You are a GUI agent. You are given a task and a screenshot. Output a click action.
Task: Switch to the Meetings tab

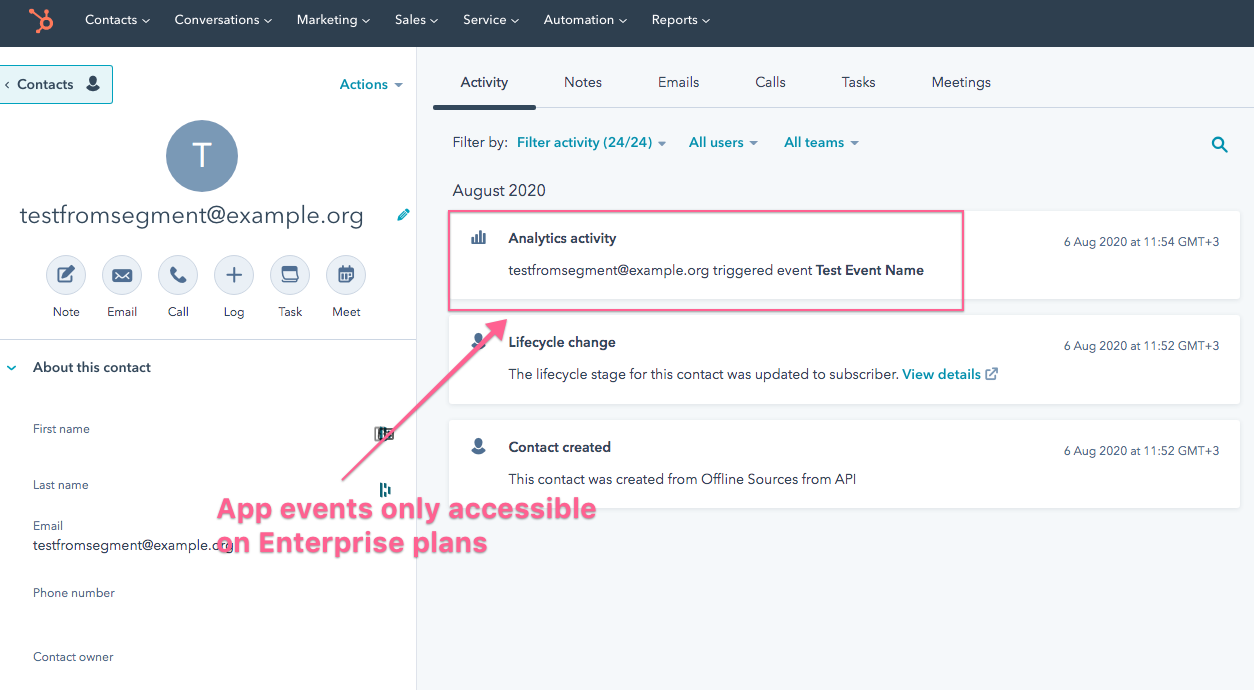click(x=961, y=83)
